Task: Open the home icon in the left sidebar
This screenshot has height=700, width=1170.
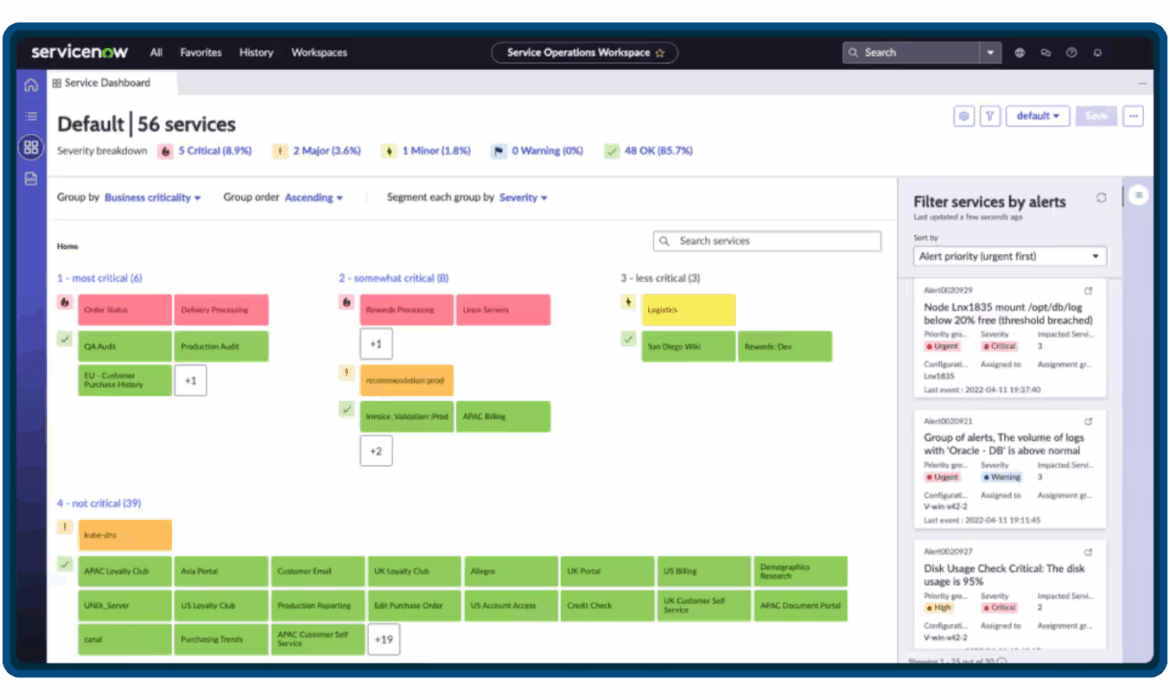Action: [x=31, y=85]
